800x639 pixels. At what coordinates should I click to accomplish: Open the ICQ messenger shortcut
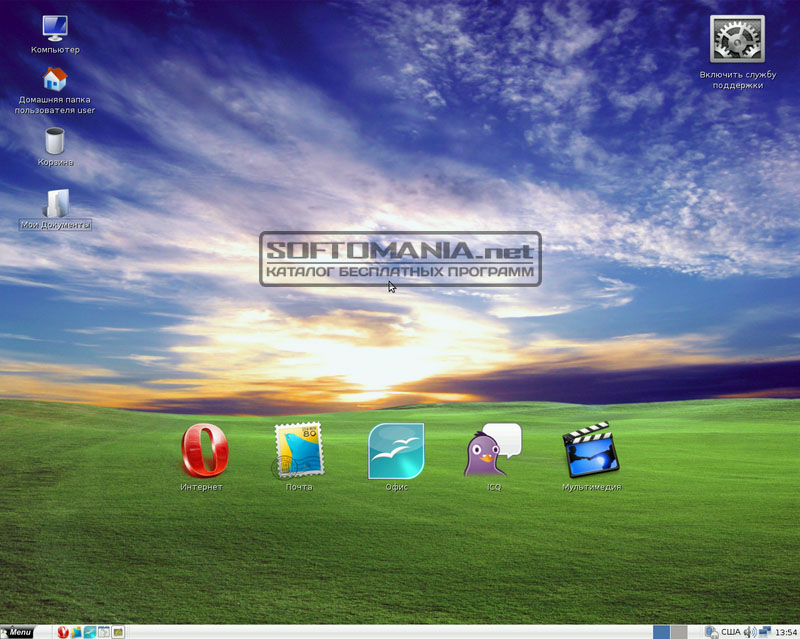[x=493, y=451]
